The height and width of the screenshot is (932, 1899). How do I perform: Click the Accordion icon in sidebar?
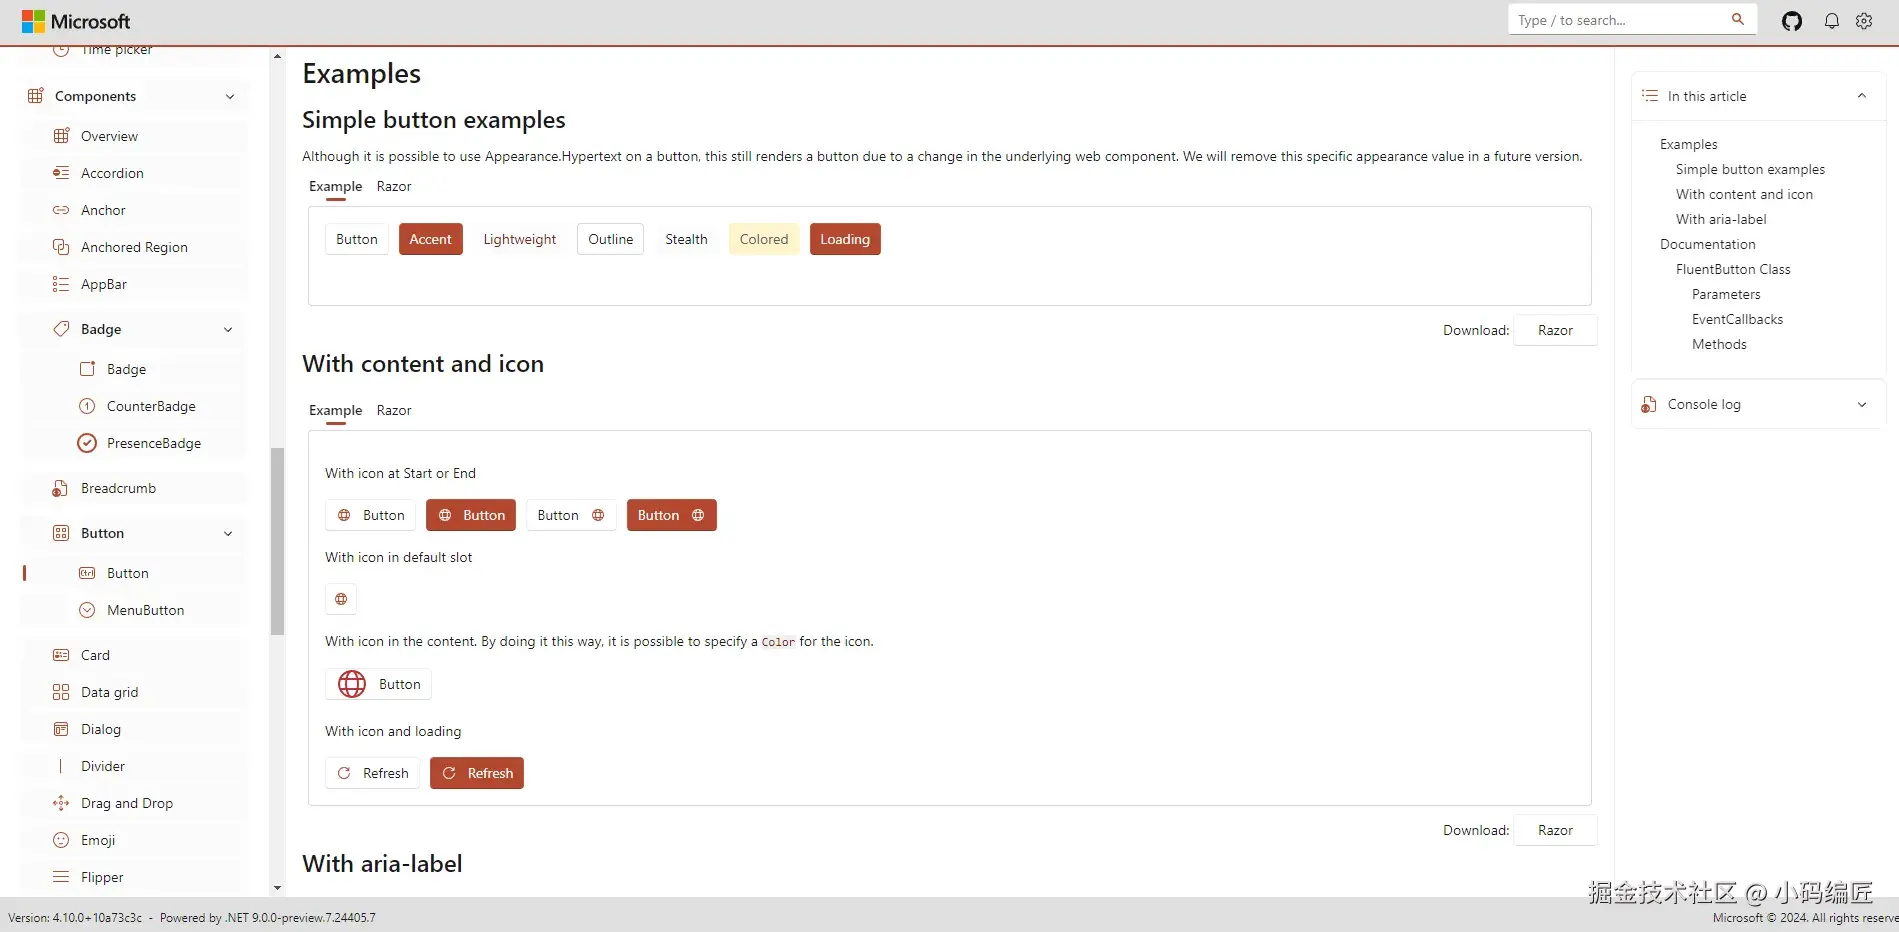point(61,173)
